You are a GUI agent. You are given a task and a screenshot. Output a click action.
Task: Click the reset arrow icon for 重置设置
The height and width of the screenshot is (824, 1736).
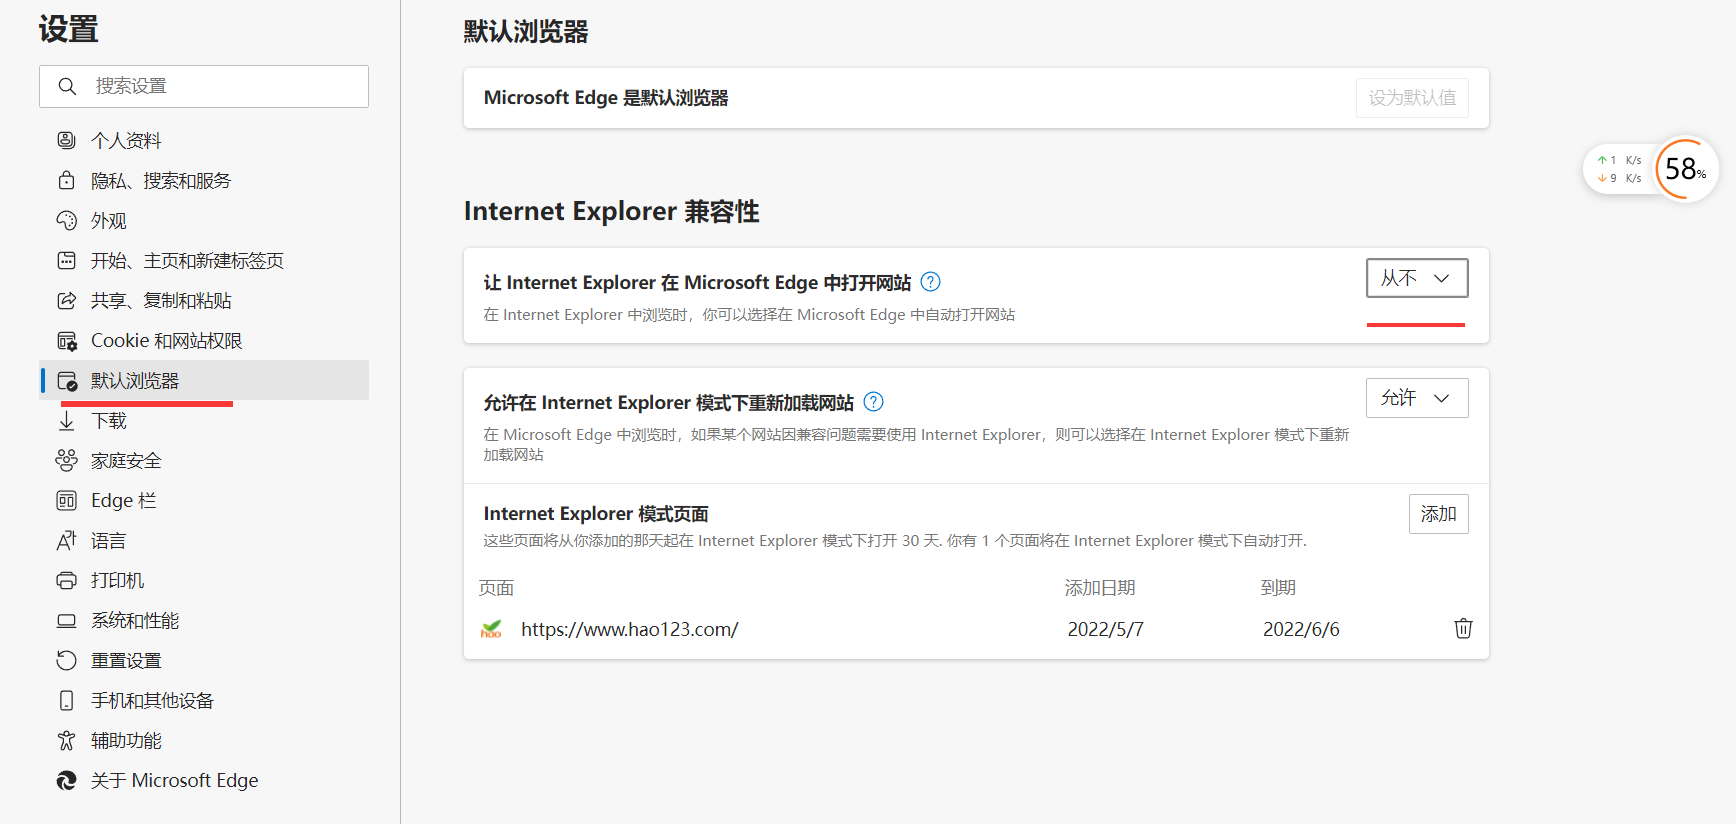tap(66, 660)
